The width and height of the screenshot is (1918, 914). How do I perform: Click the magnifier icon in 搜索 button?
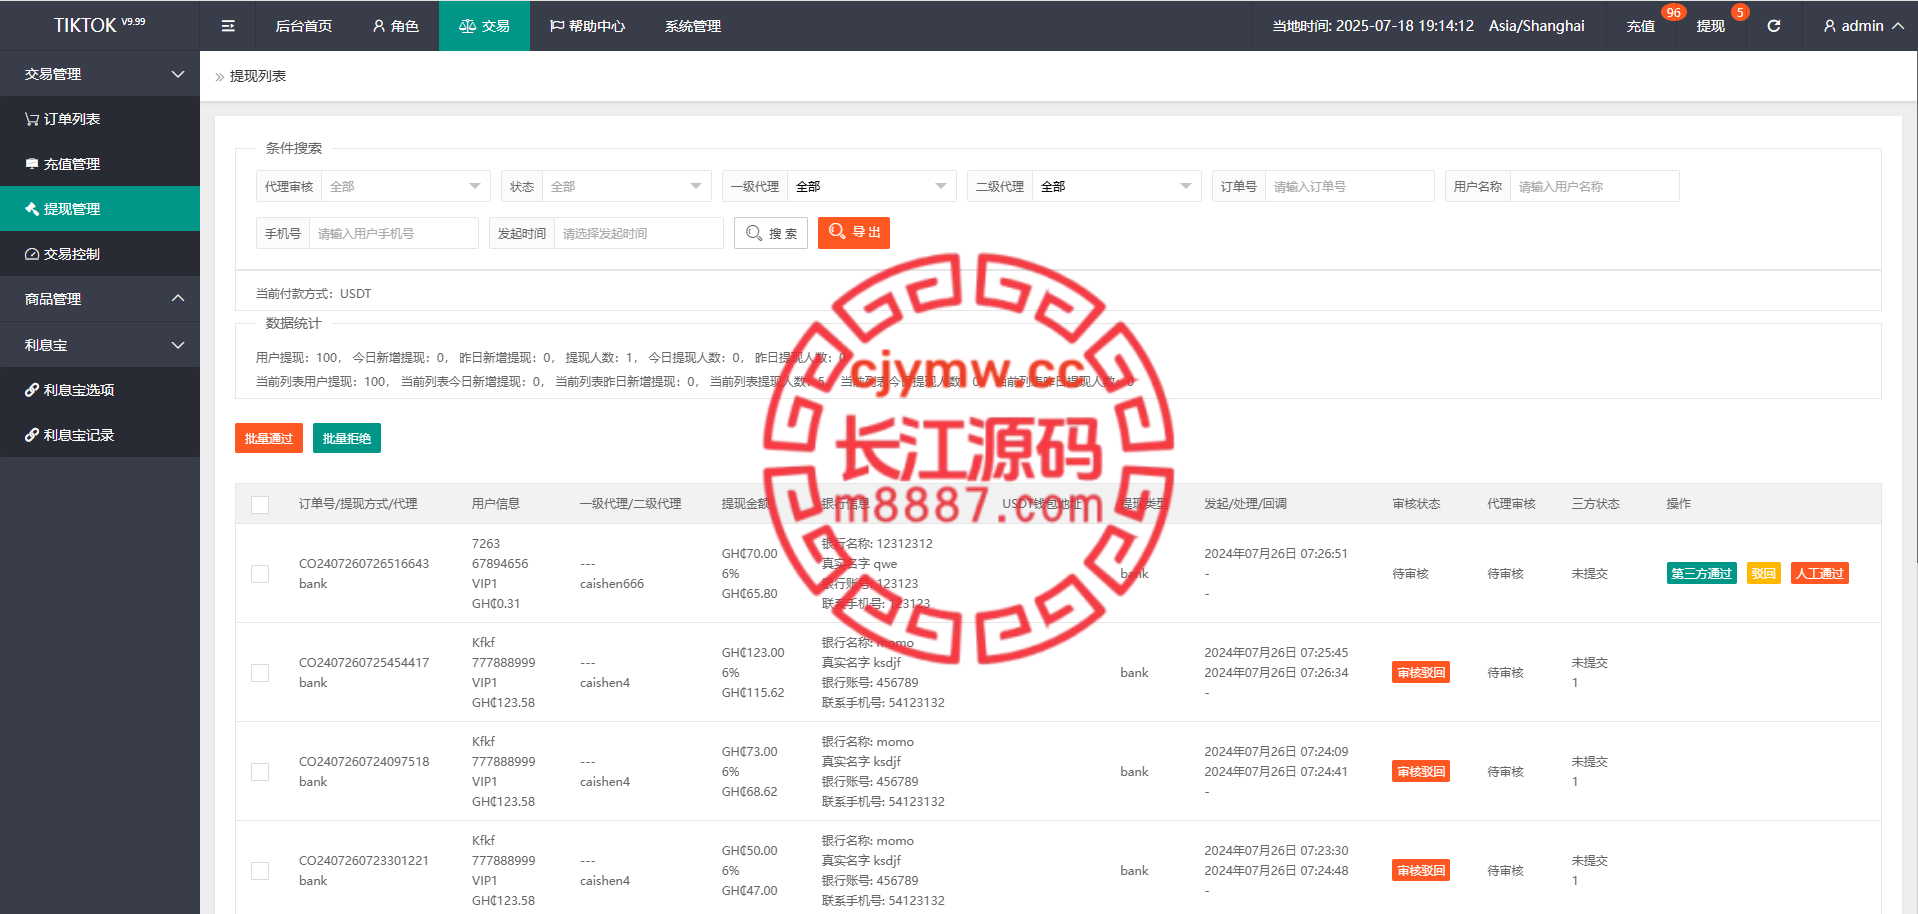click(754, 233)
